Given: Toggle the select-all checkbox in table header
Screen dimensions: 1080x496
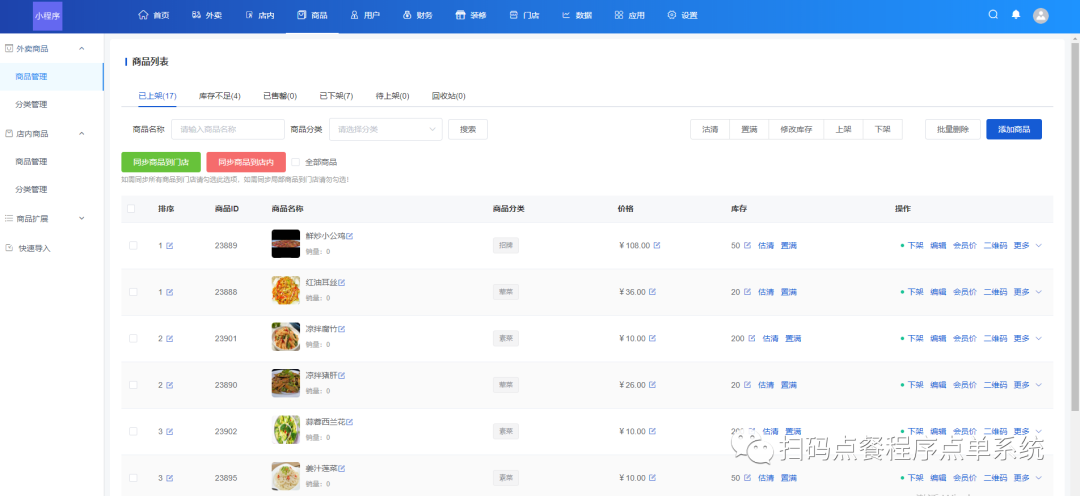Looking at the screenshot, I should coord(131,209).
